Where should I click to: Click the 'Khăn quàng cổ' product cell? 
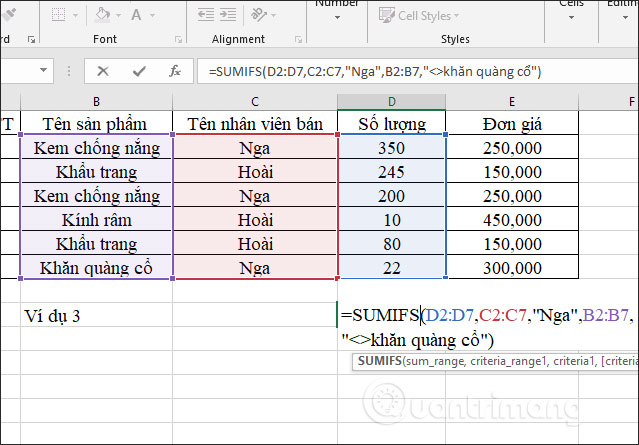[97, 268]
